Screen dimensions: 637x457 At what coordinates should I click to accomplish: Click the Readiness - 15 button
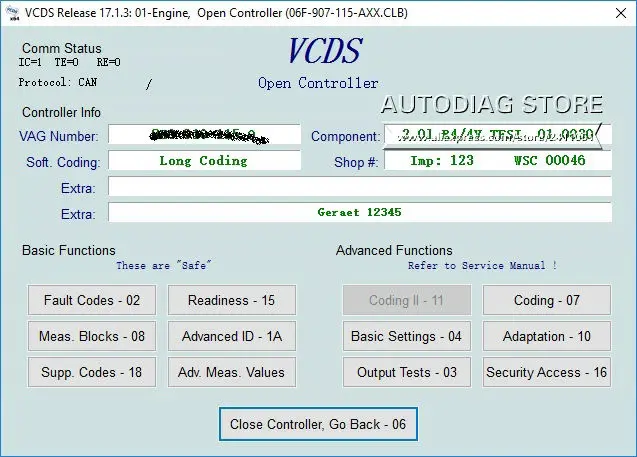(232, 300)
